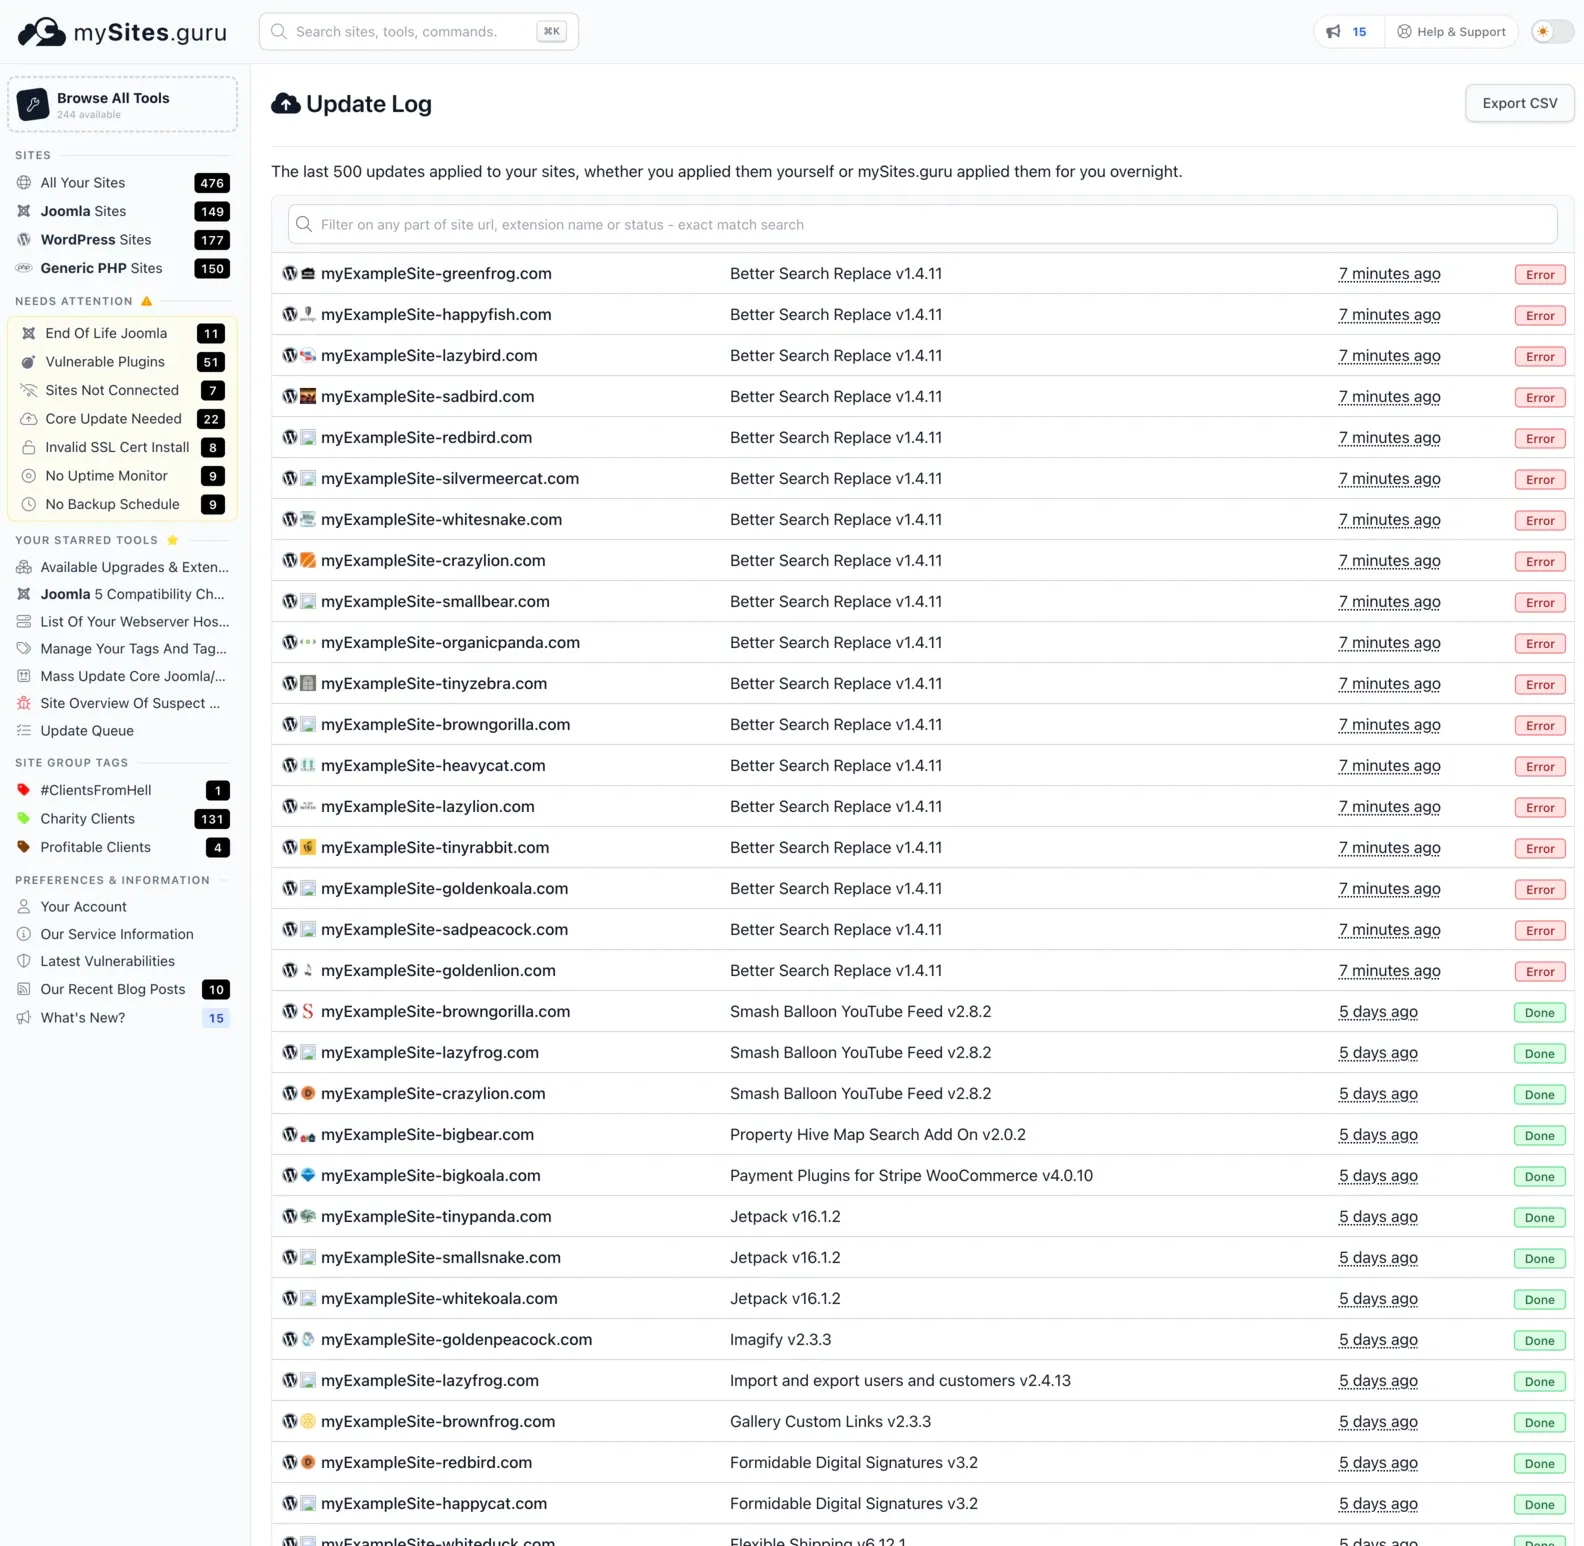Viewport: 1584px width, 1546px height.
Task: Click the icon beside Sites Not Connected
Action: 29,390
